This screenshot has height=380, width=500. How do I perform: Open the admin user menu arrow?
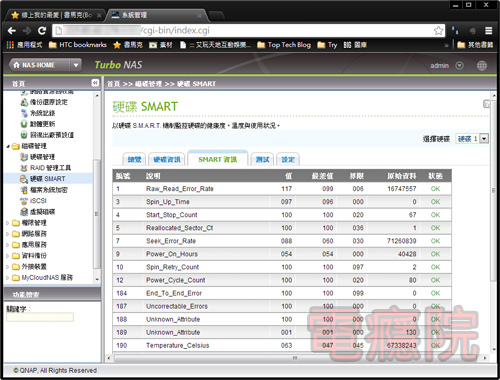click(459, 65)
